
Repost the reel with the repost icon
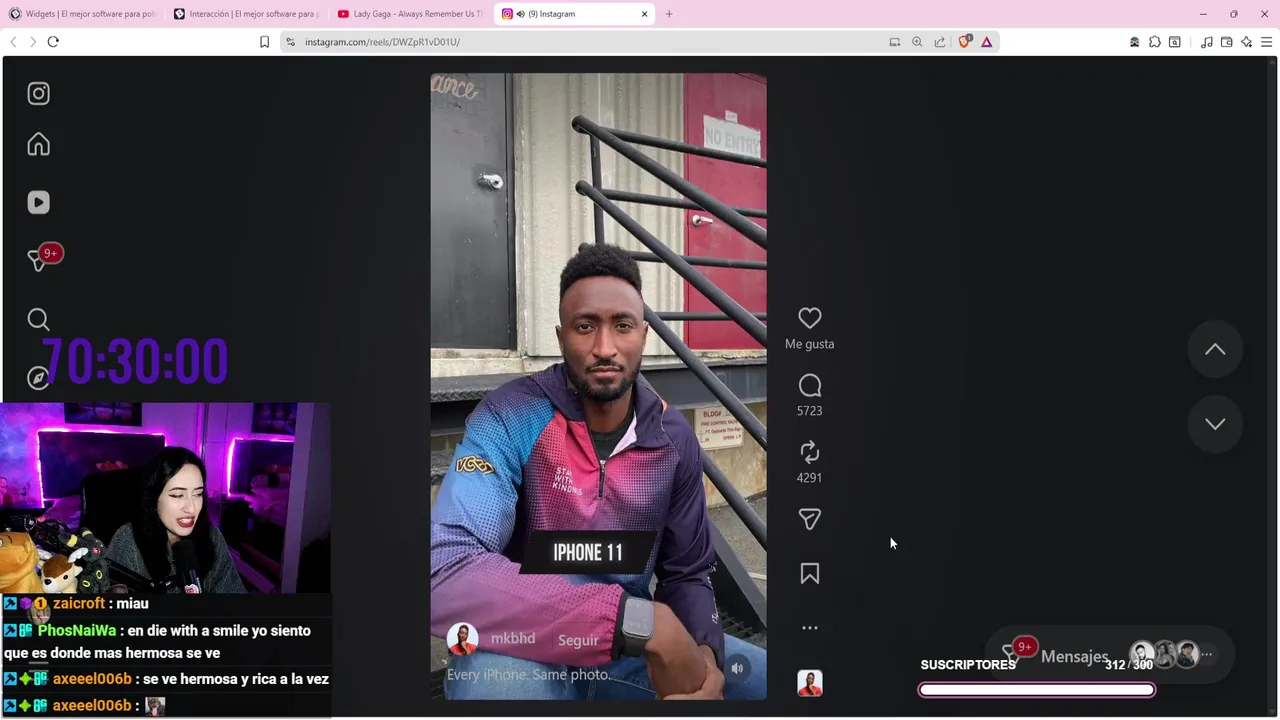tap(810, 452)
